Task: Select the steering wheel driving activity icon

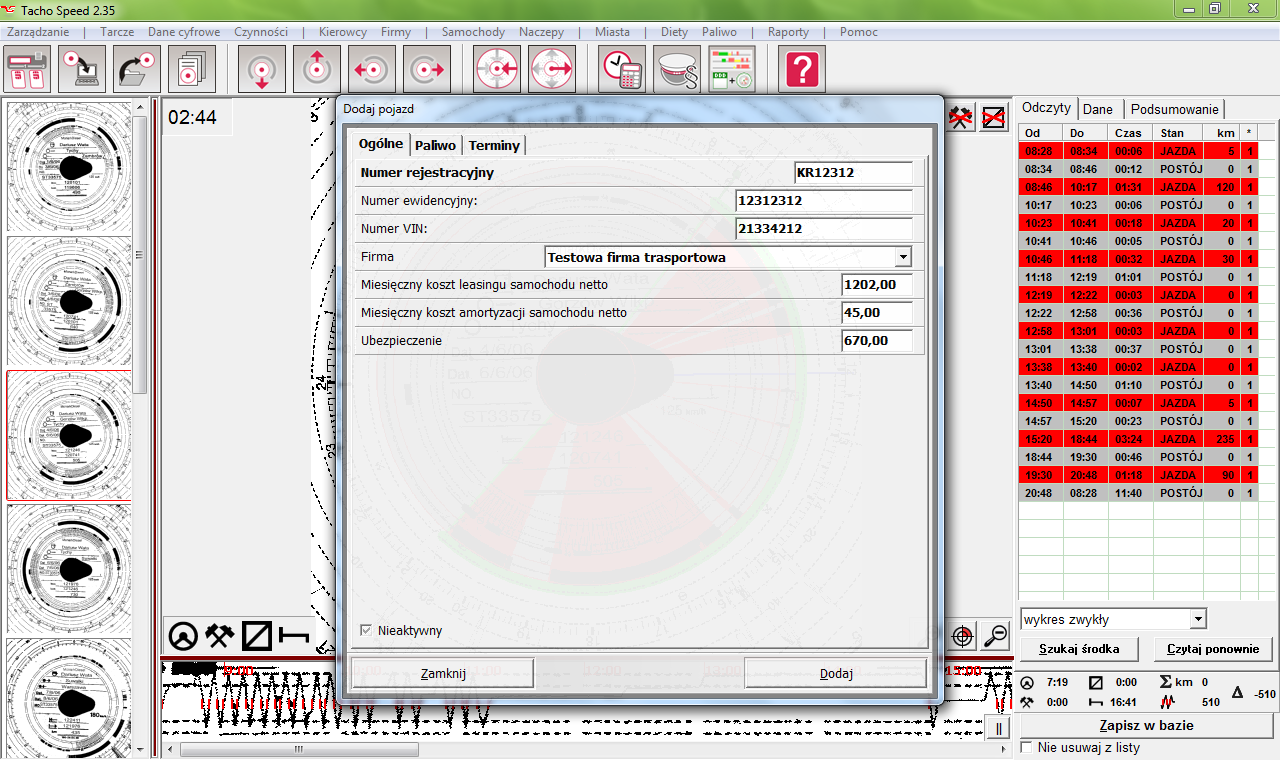Action: [183, 636]
